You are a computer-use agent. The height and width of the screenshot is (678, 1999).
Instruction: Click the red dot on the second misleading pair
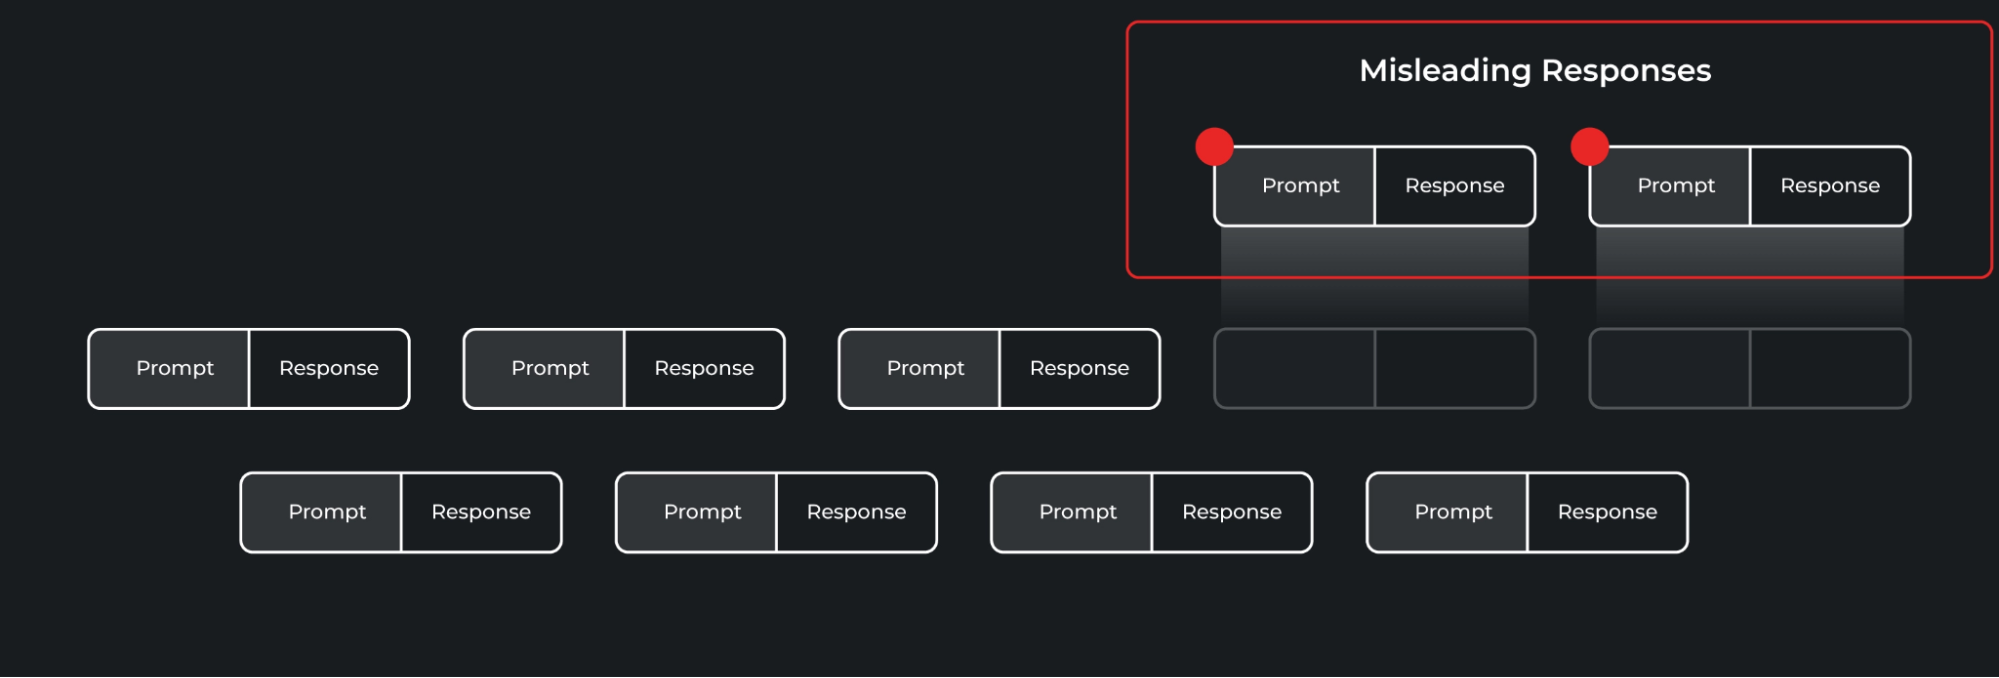(x=1589, y=147)
